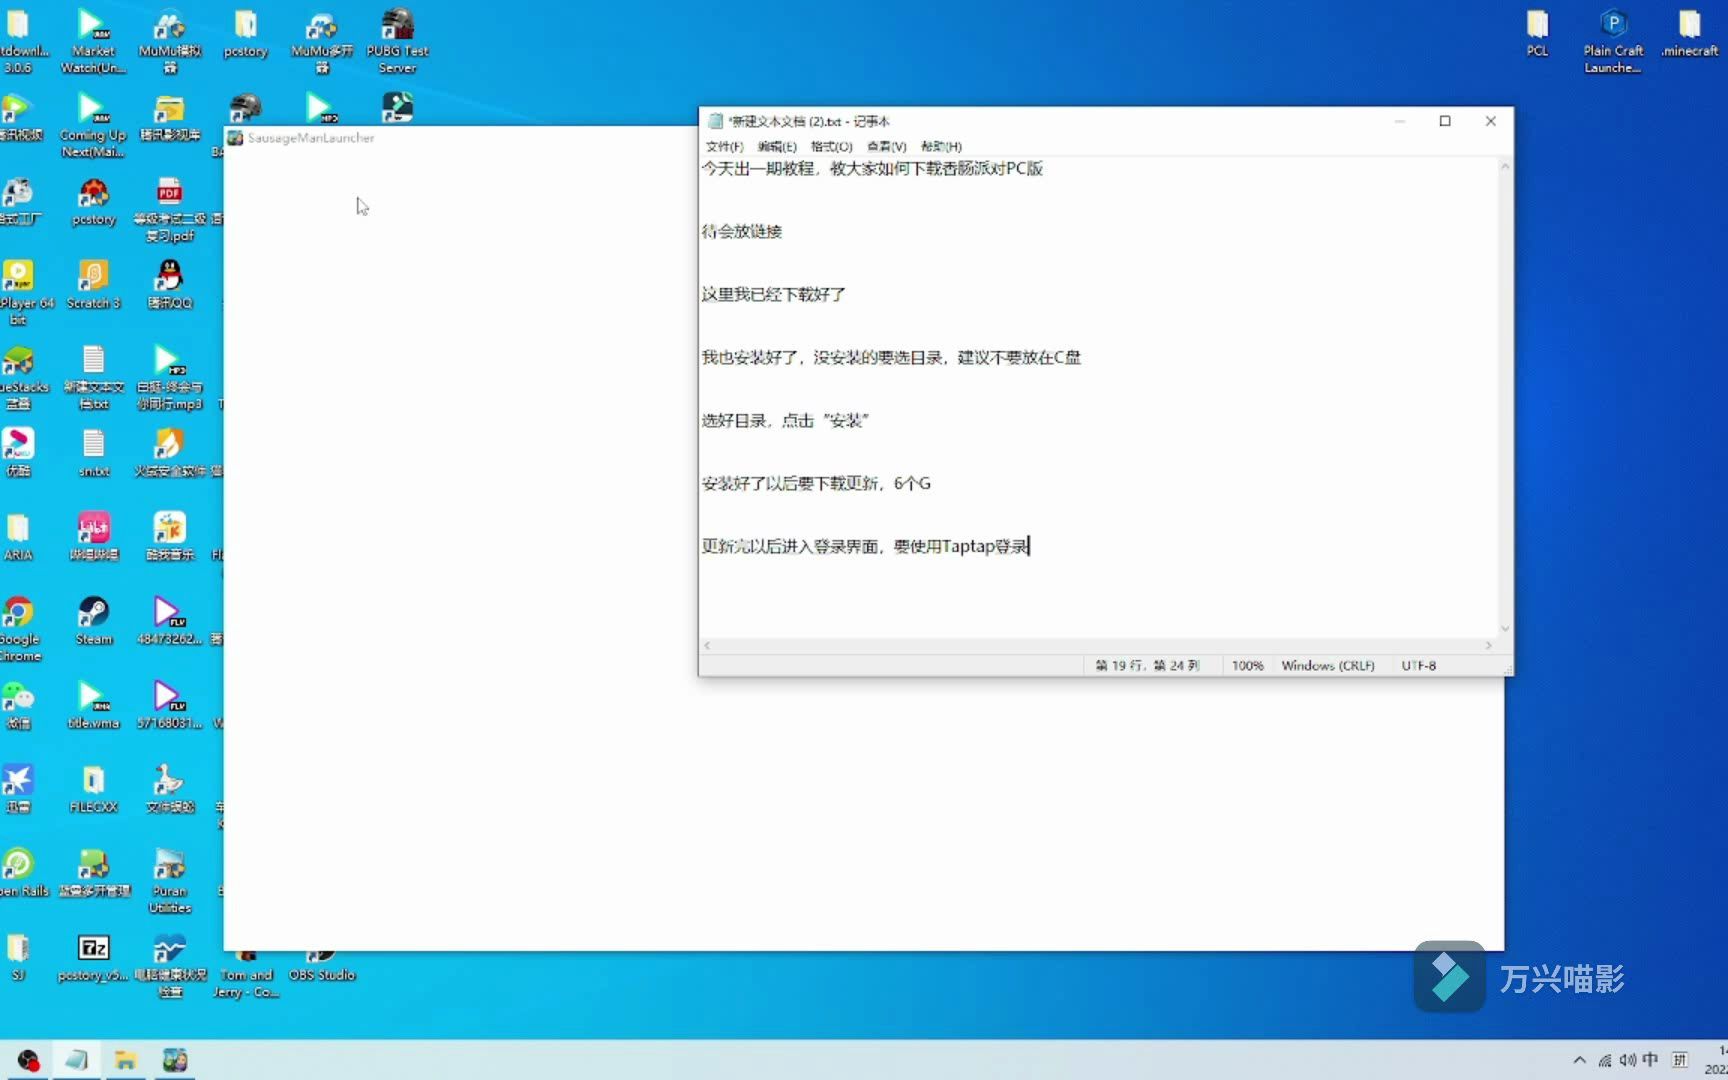Open the 文件(F) menu in Notepad

pyautogui.click(x=723, y=146)
